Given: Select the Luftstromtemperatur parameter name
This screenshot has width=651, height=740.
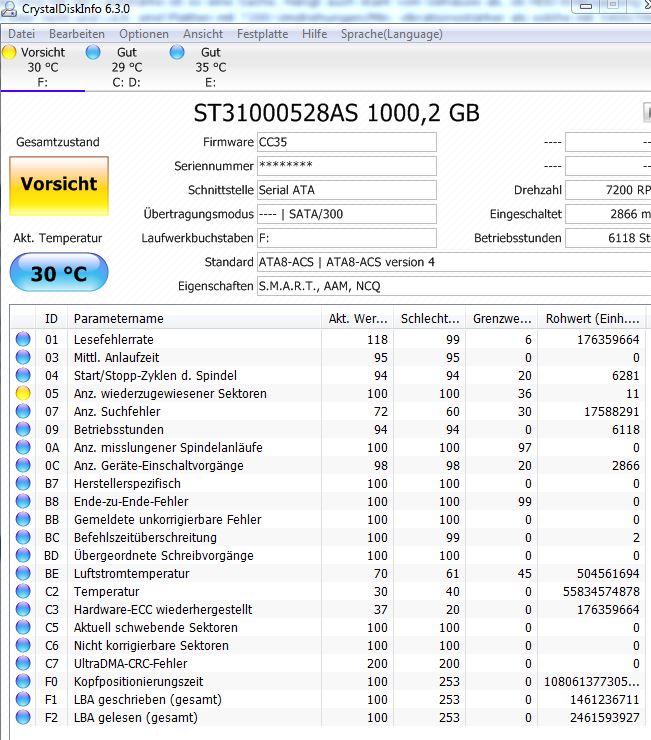Looking at the screenshot, I should (132, 573).
